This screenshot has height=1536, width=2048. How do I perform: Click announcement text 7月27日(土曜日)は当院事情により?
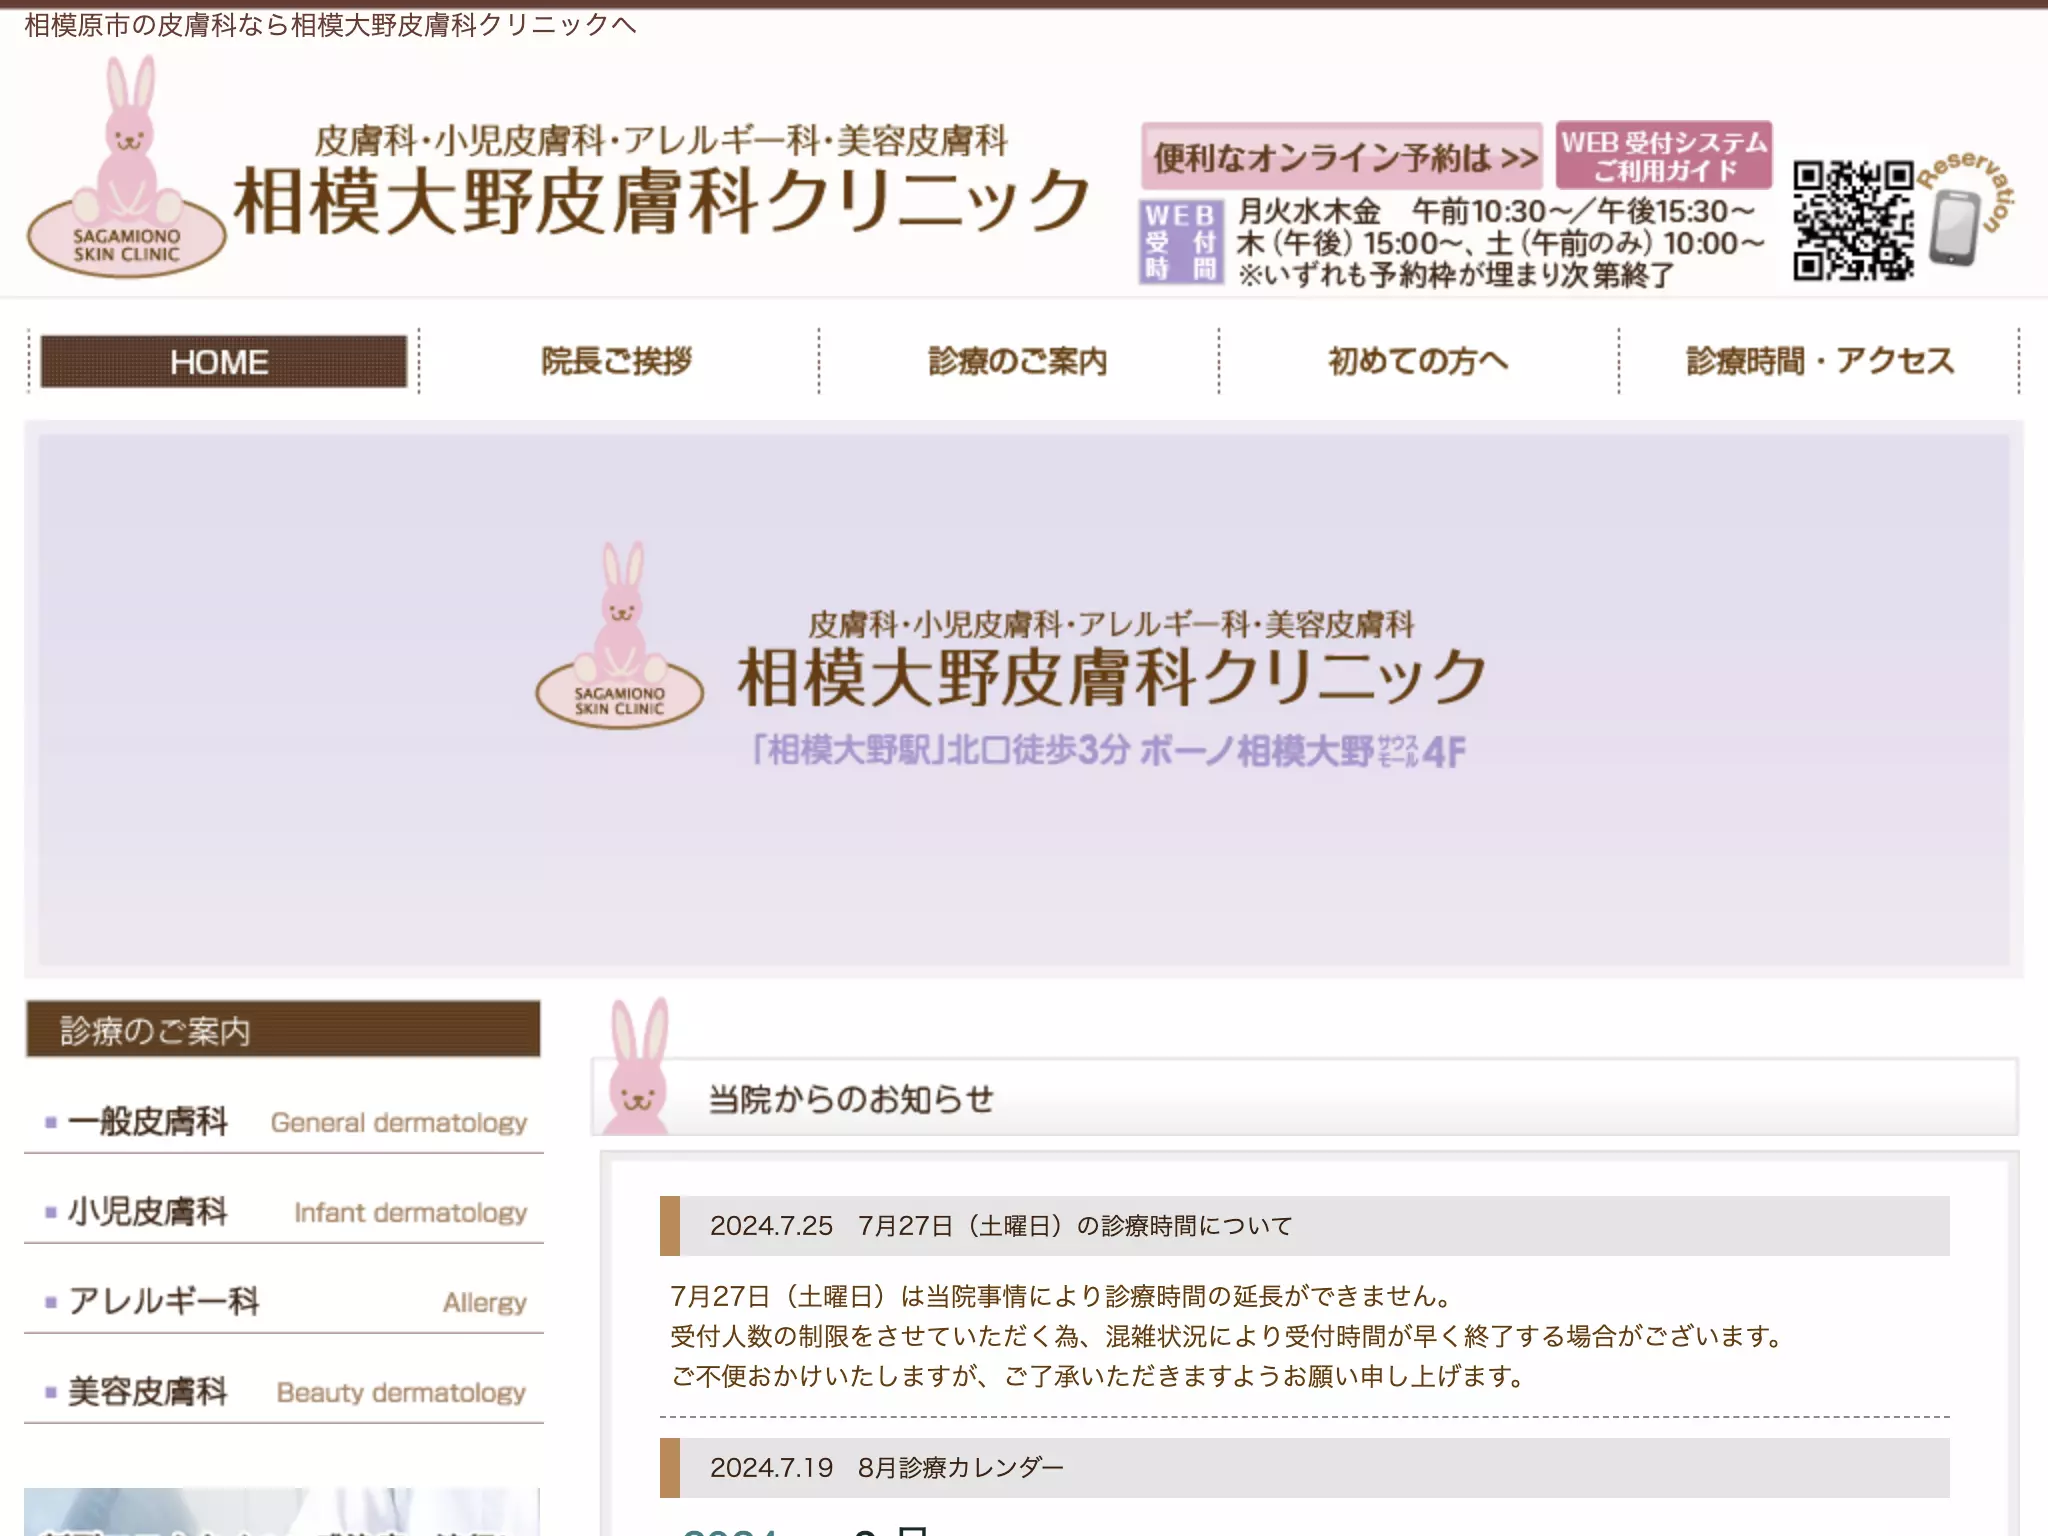click(1060, 1296)
